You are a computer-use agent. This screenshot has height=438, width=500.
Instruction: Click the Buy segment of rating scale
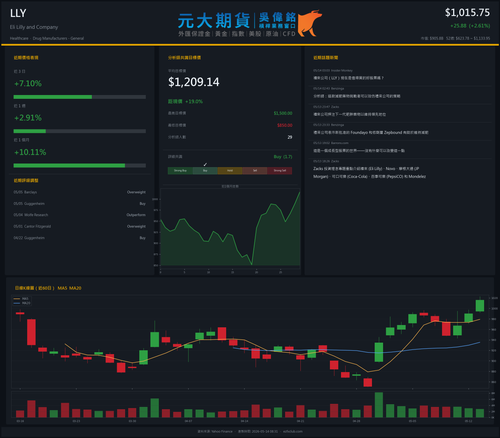[205, 171]
